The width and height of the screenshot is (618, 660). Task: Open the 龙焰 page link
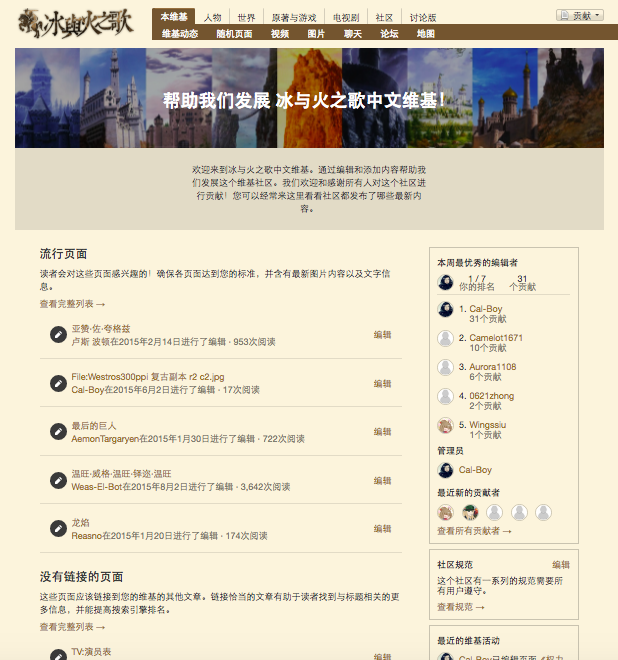(80, 523)
